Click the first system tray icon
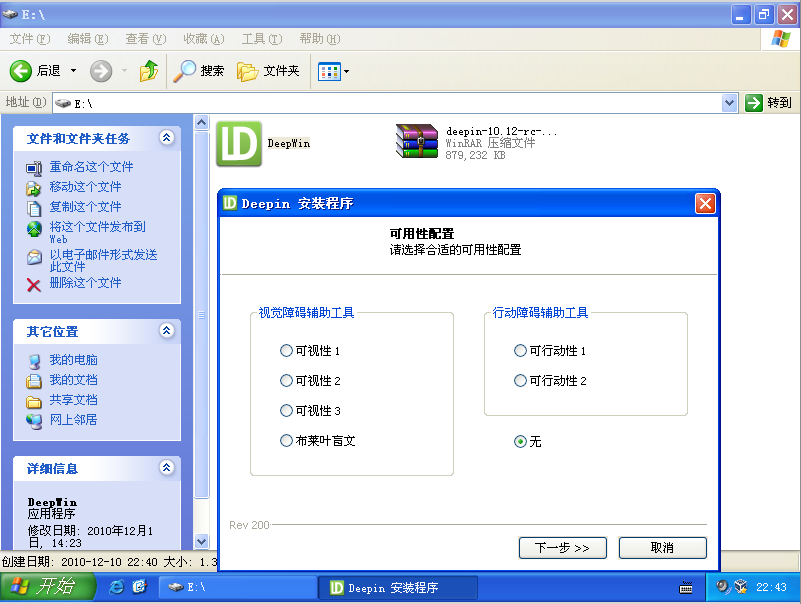Image resolution: width=801 pixels, height=604 pixels. 722,587
